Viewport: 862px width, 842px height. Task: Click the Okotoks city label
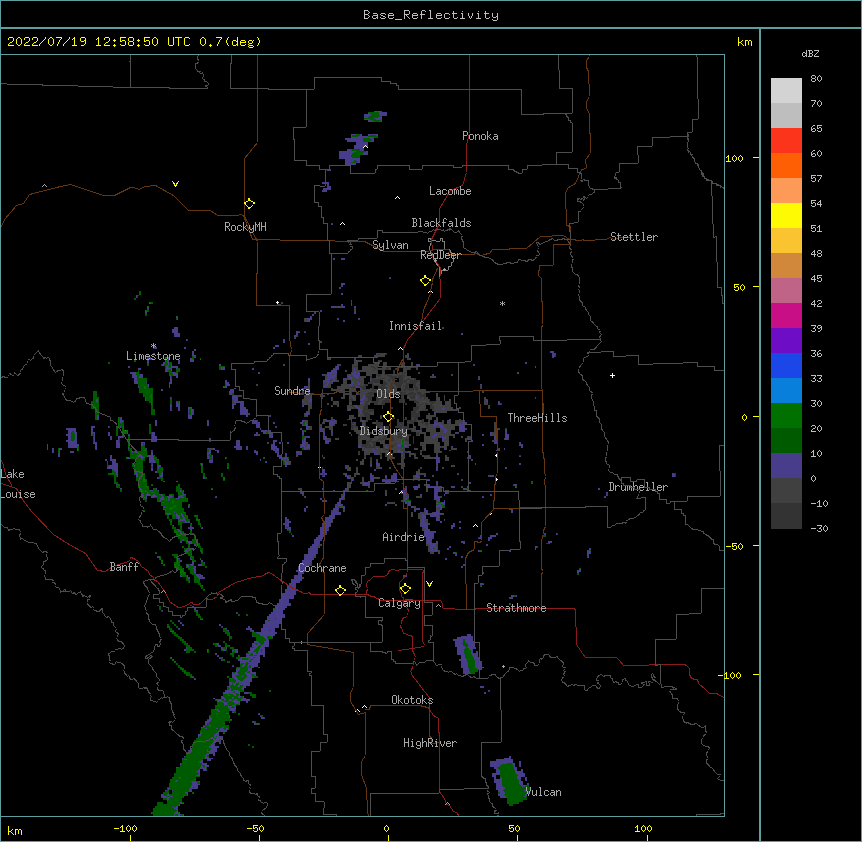(412, 700)
